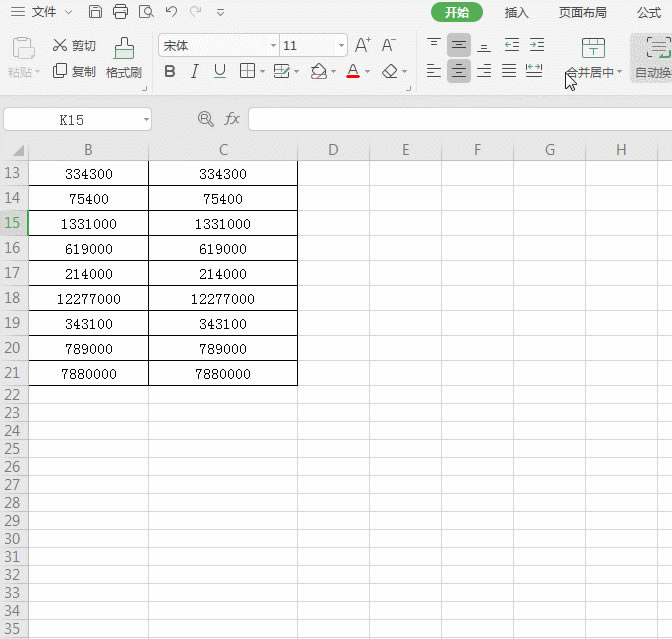Click the 自动换行 wrap text button

[653, 58]
